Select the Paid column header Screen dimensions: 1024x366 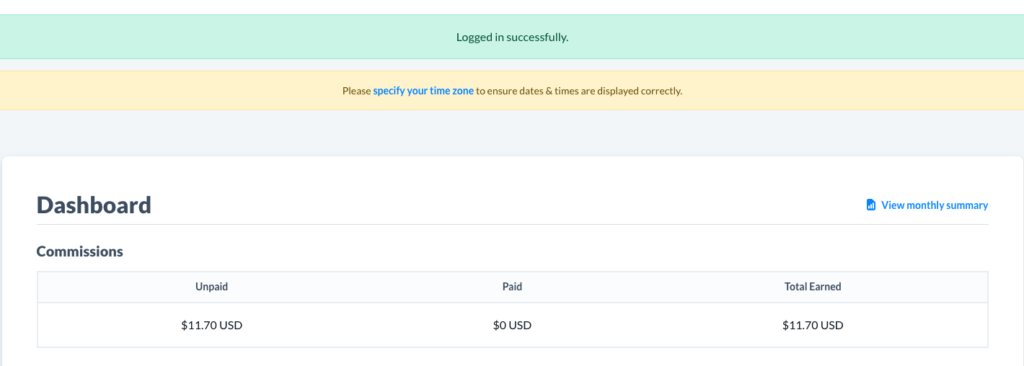(x=512, y=286)
